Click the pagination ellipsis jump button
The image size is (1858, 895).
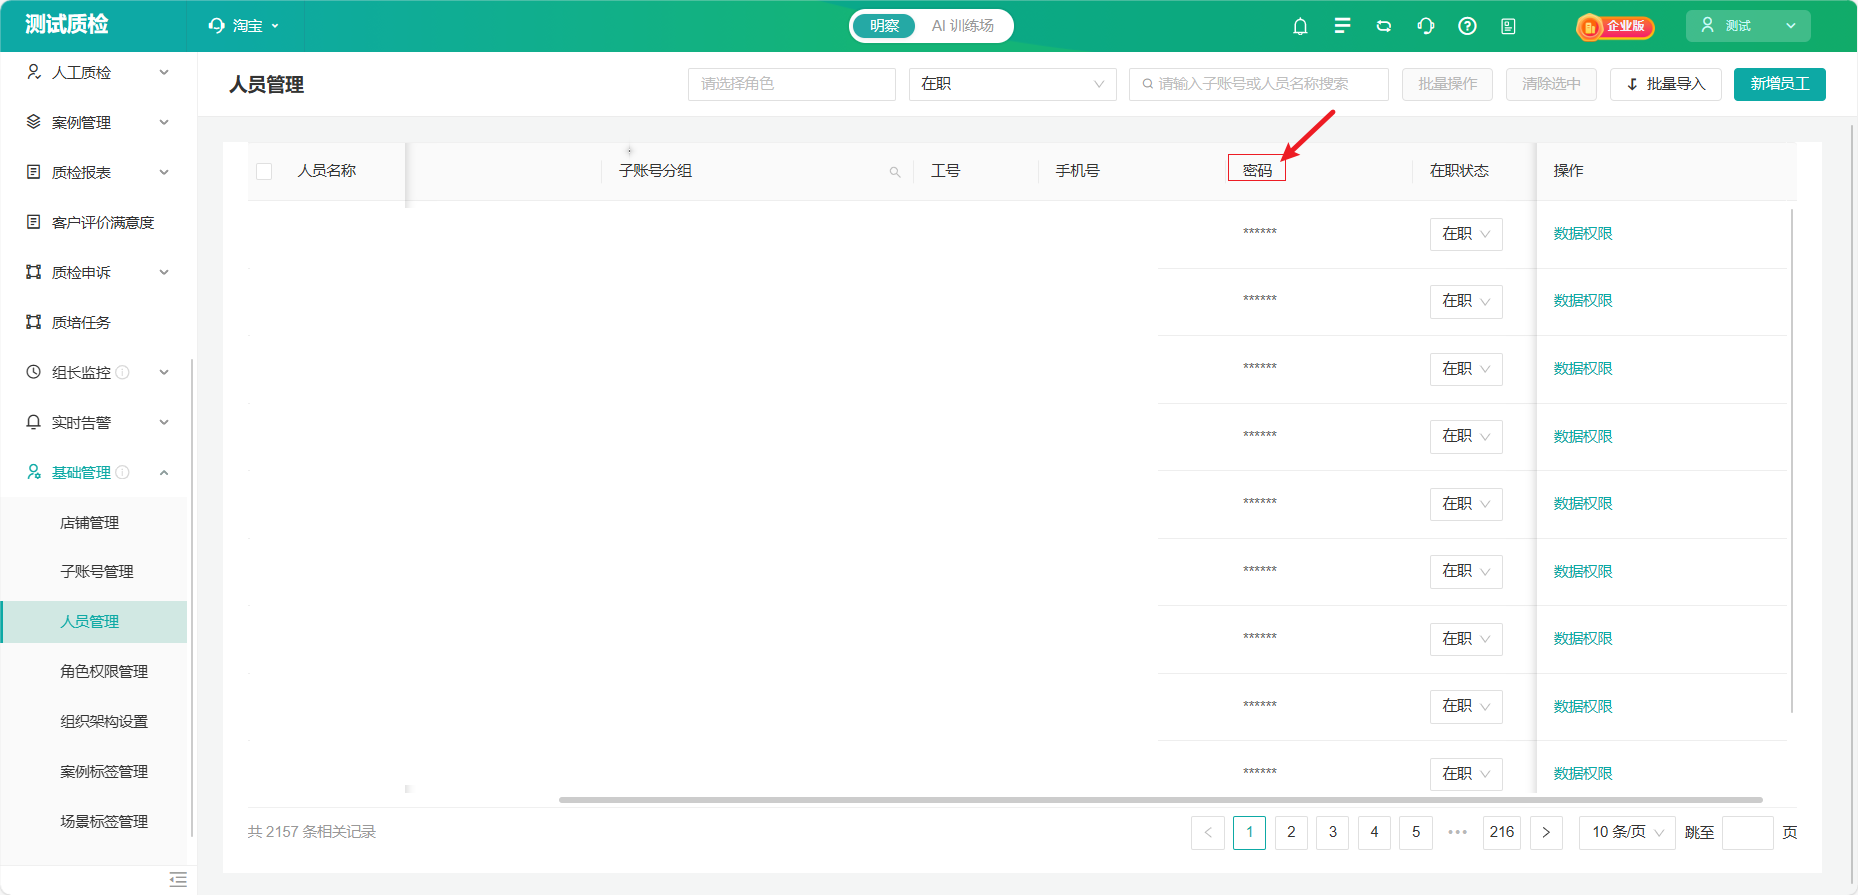point(1458,832)
